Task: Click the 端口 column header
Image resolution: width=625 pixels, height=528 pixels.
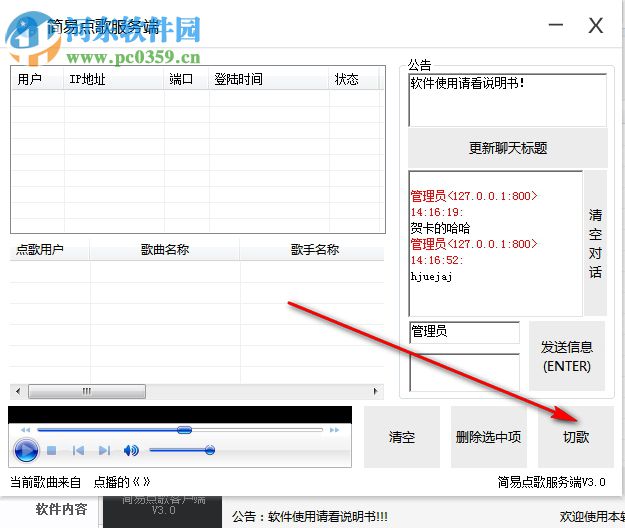Action: pyautogui.click(x=187, y=79)
